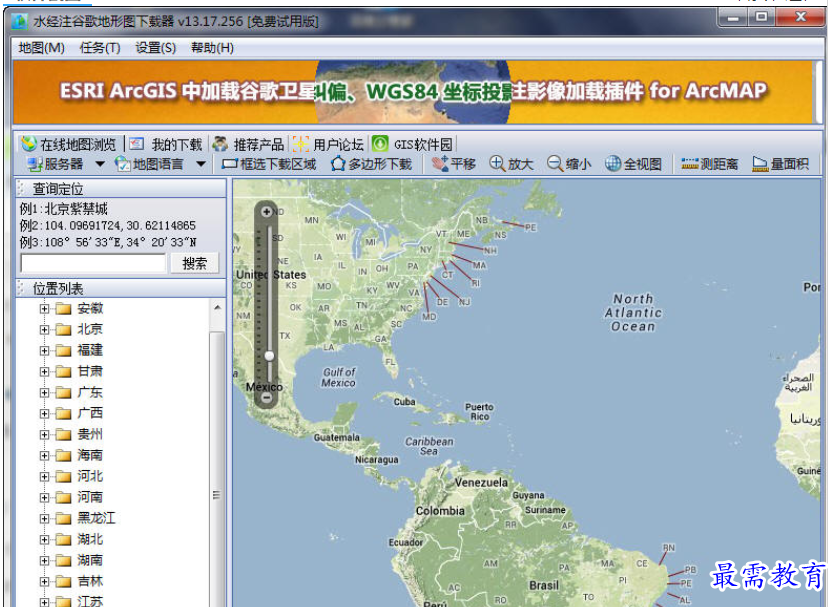This screenshot has height=607, width=834.
Task: Select the 测距离 measure distance tool
Action: coord(710,164)
